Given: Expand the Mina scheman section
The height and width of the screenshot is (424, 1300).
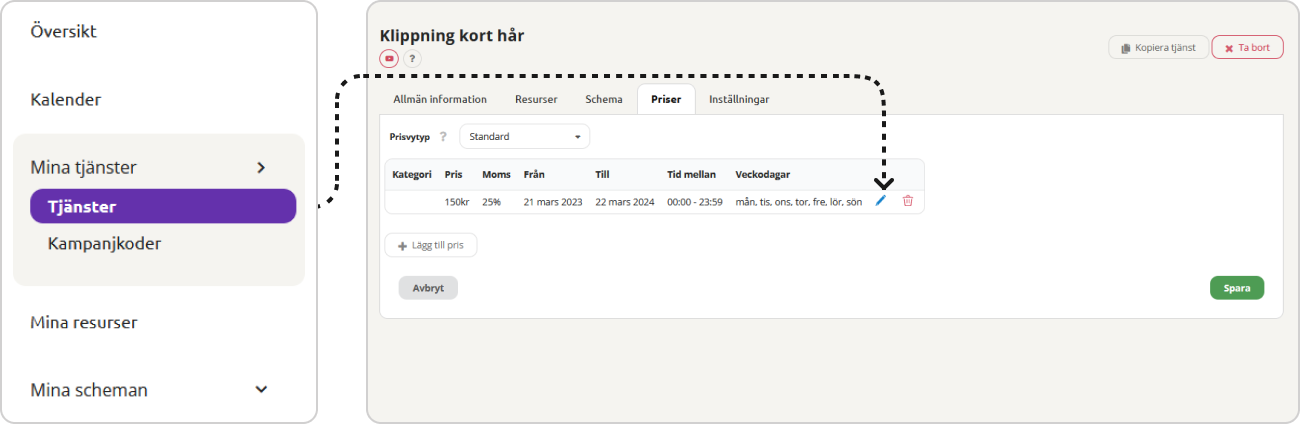Looking at the screenshot, I should tap(261, 390).
